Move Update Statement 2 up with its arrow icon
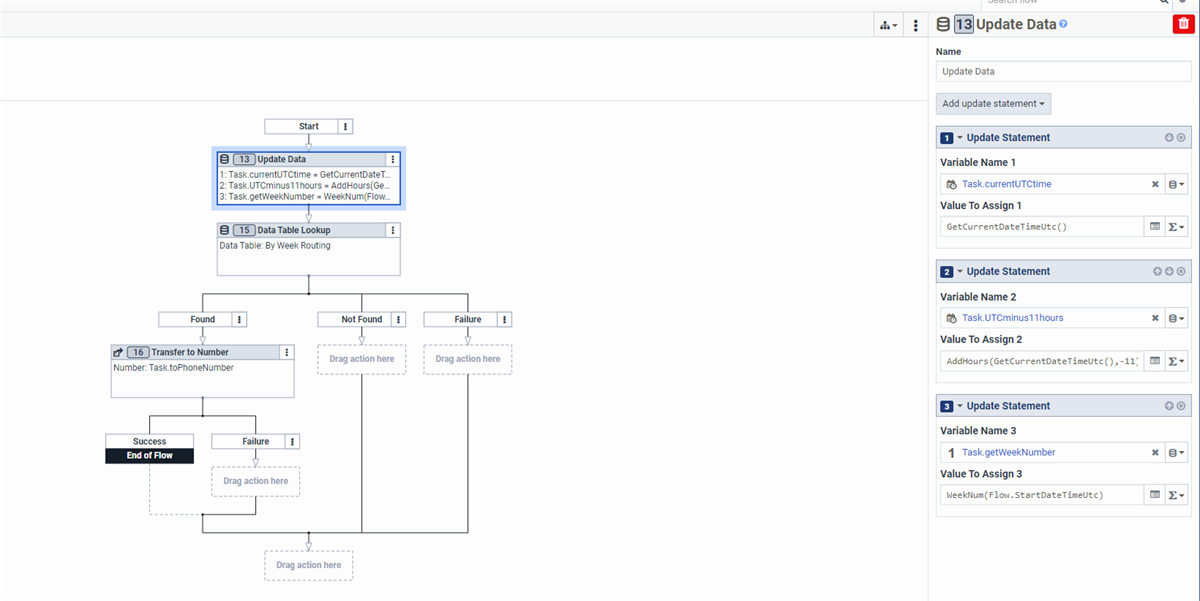 coord(1157,271)
